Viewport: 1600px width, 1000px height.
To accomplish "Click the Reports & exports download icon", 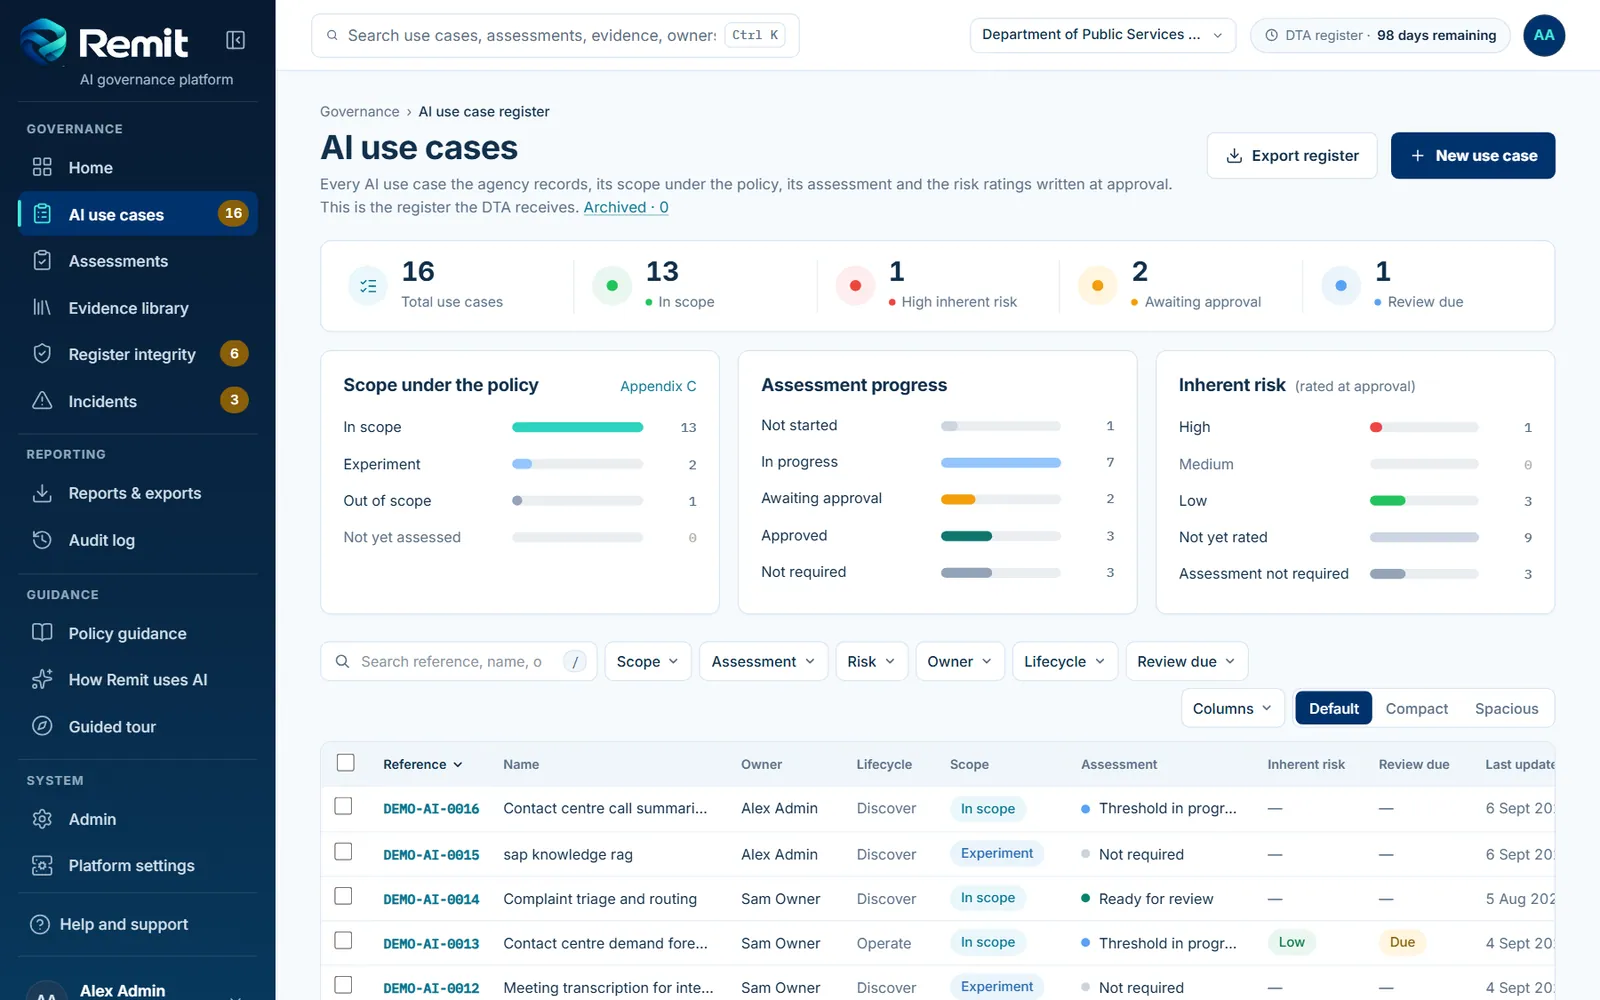I will click(42, 493).
